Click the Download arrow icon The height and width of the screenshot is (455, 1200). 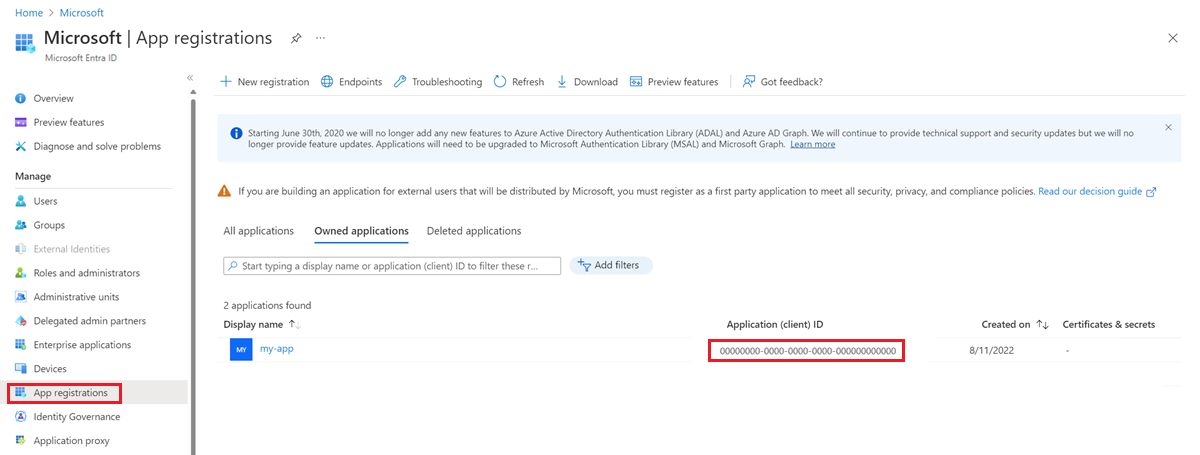pyautogui.click(x=562, y=82)
